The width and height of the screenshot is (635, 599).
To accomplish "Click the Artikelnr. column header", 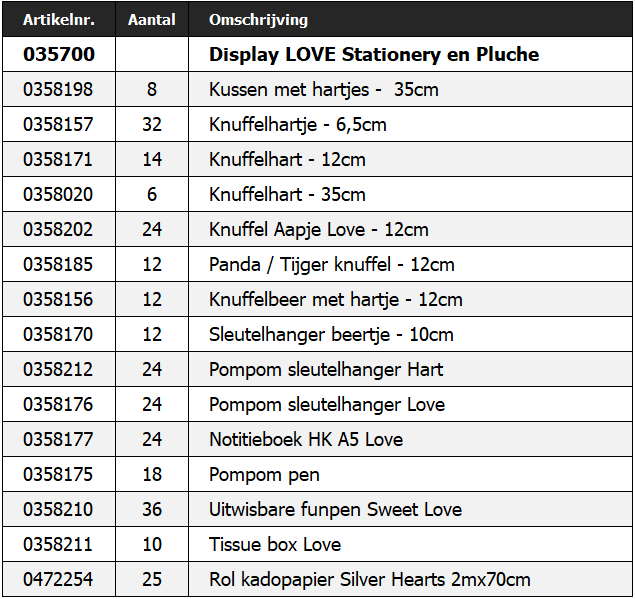I will (58, 19).
